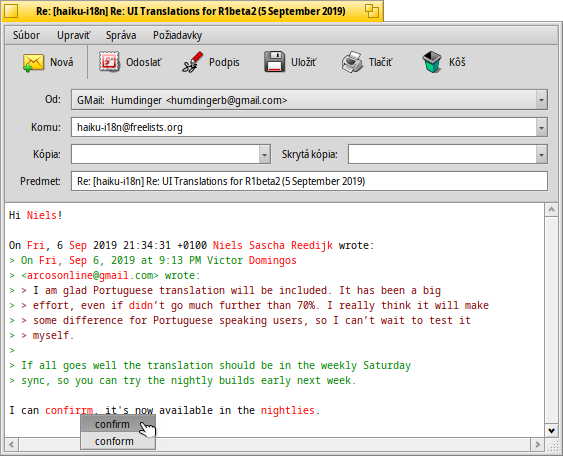Click the Odoslať send stamp icon
The width and height of the screenshot is (563, 456).
pos(109,62)
